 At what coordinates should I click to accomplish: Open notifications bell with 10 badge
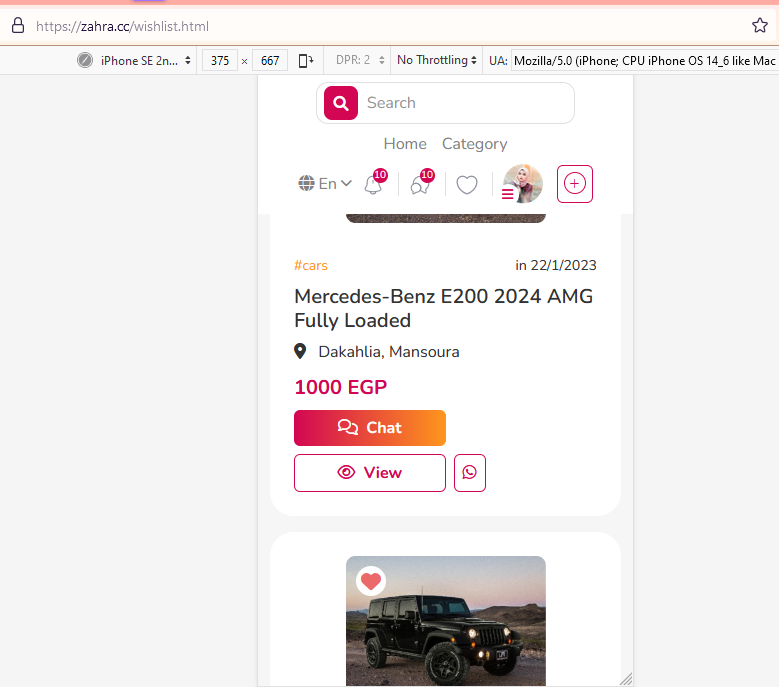[375, 182]
